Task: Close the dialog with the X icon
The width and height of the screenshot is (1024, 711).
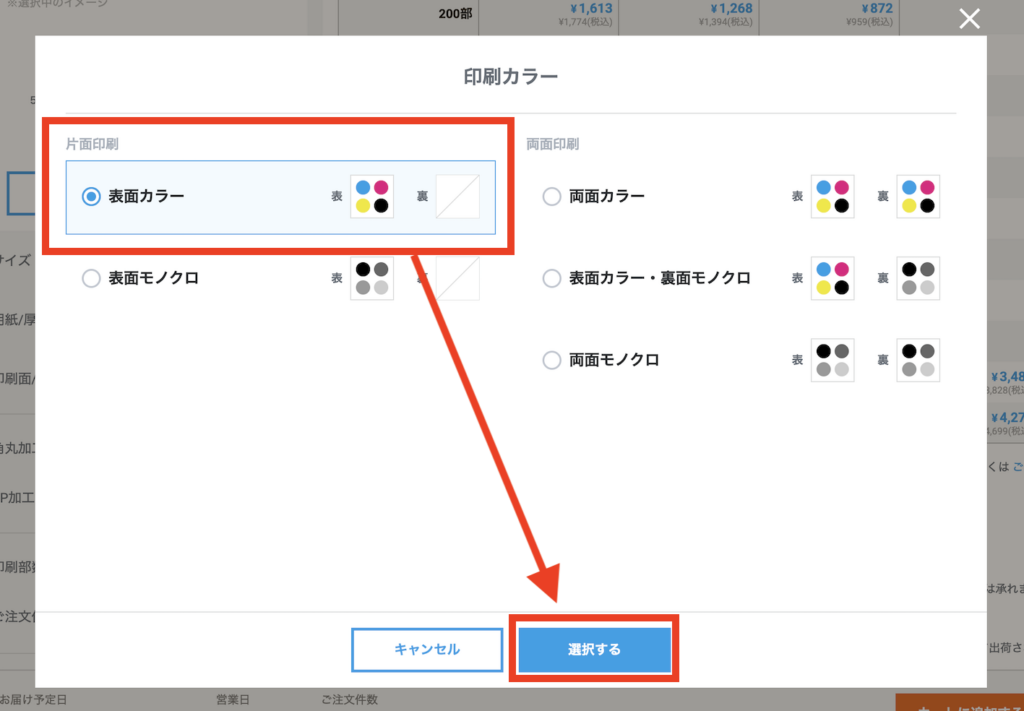Action: coord(970,19)
